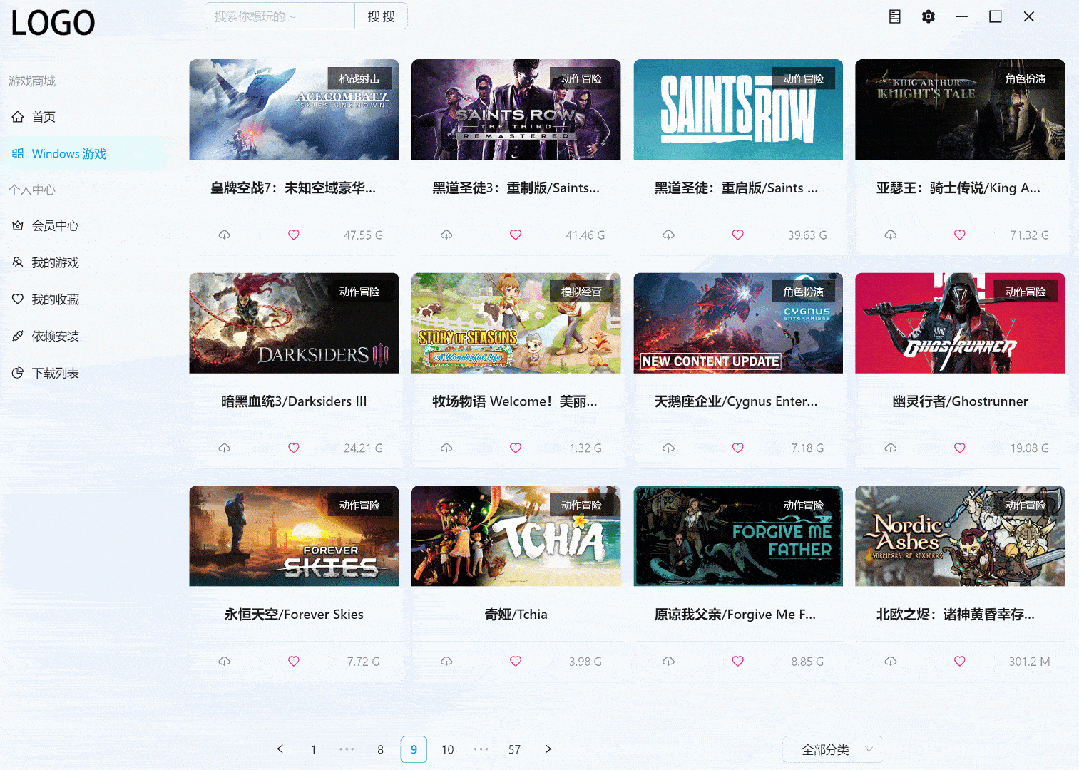
Task: Toggle the favorite heart for Cygnus Enterprises
Action: click(x=738, y=448)
